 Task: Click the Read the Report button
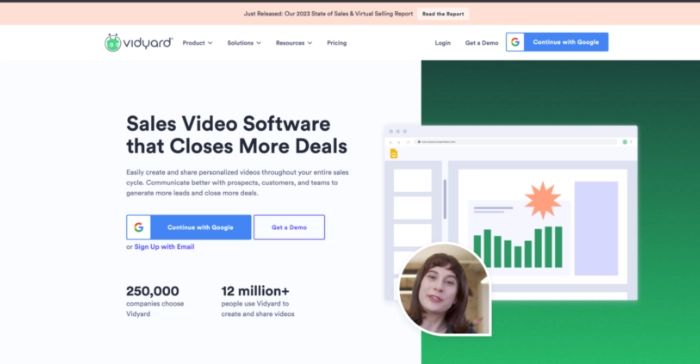click(x=443, y=14)
